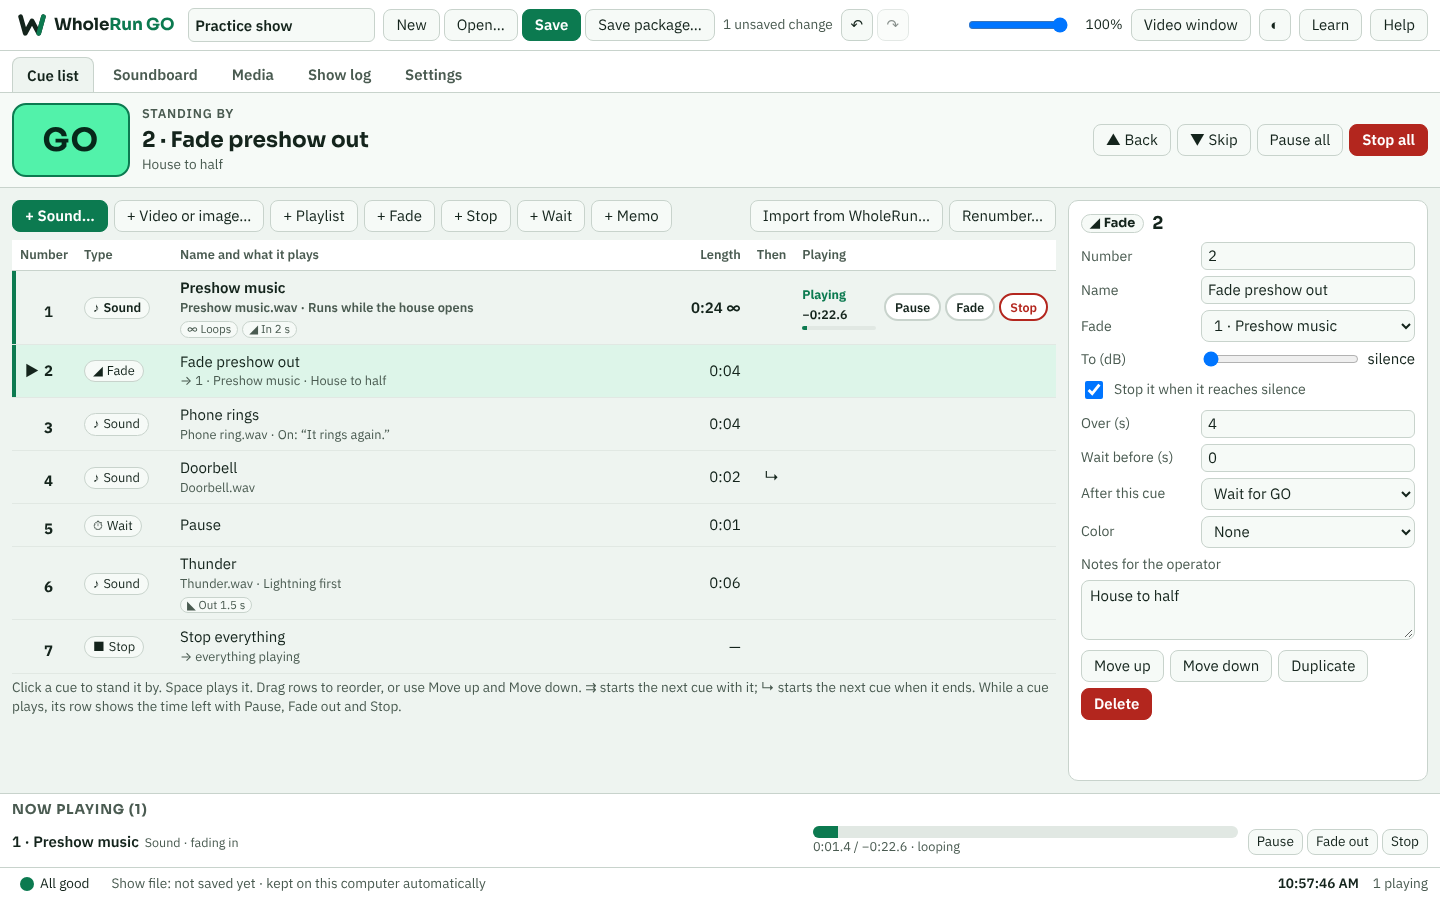Click the 'Out 1.5 s' badge under Thunder

(216, 606)
